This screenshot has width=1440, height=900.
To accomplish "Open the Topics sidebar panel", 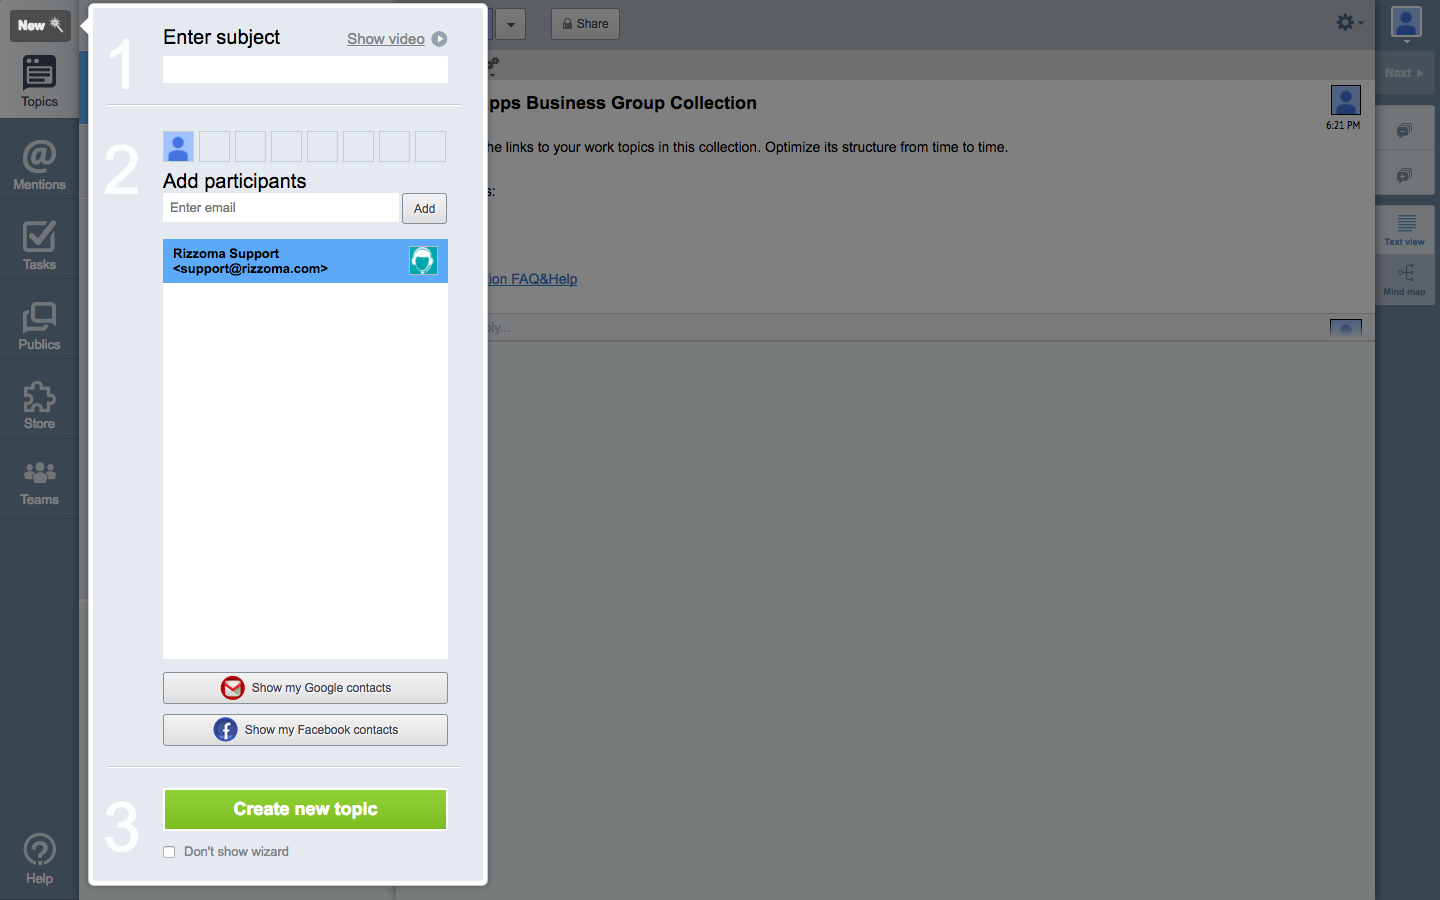I will 39,82.
